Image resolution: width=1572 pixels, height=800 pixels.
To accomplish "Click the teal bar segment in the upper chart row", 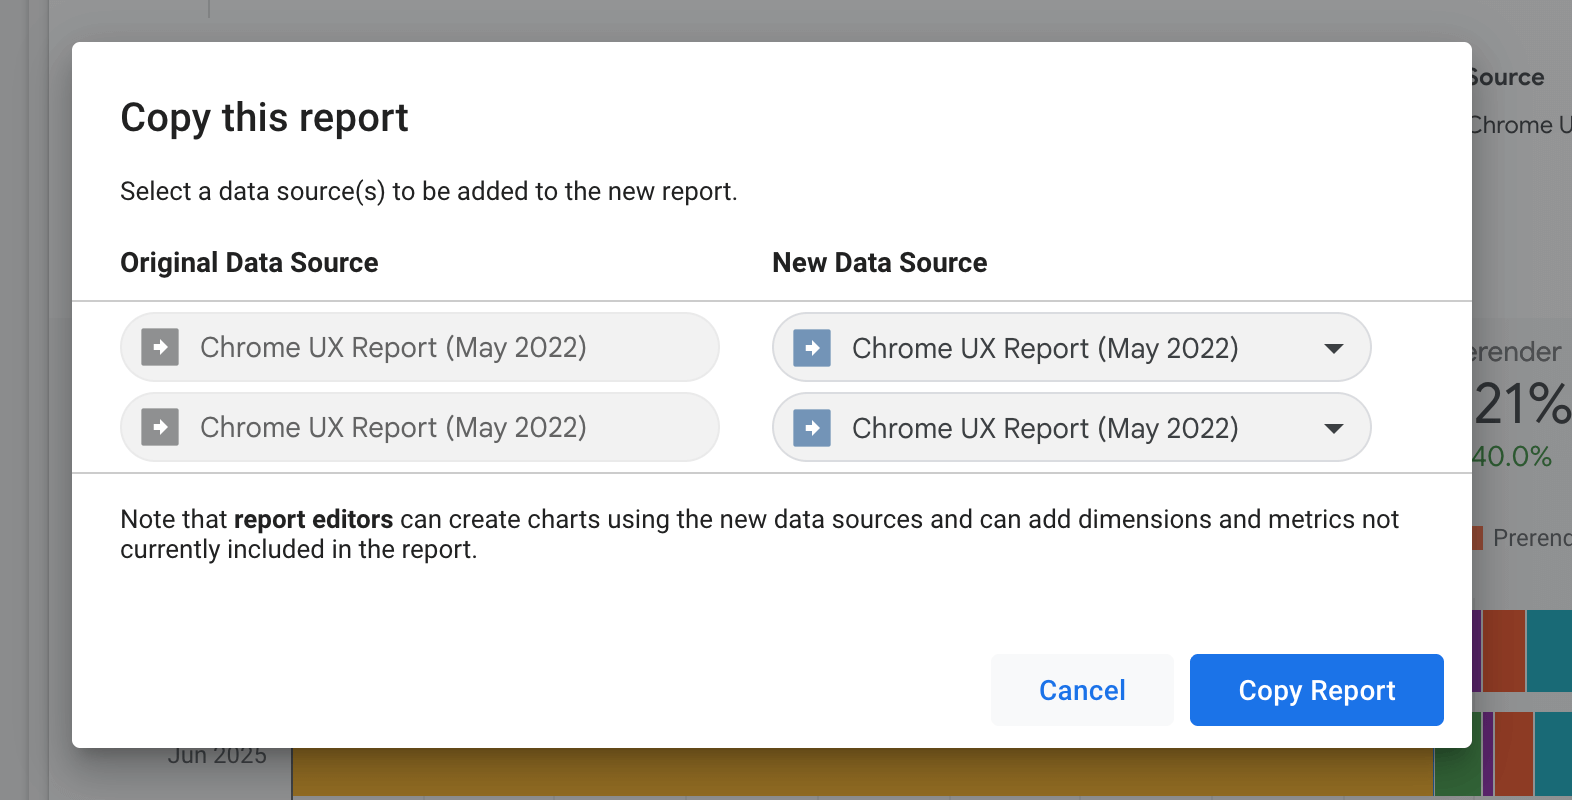I will pyautogui.click(x=1549, y=650).
